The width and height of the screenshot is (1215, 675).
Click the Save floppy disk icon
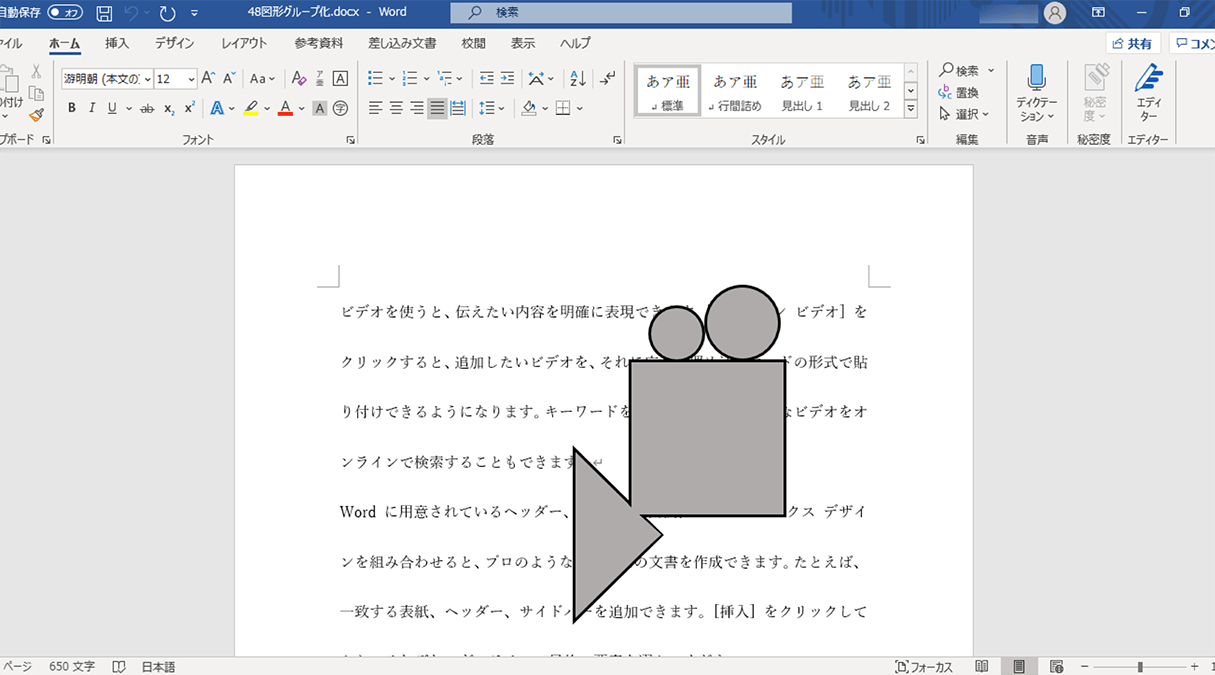[104, 13]
